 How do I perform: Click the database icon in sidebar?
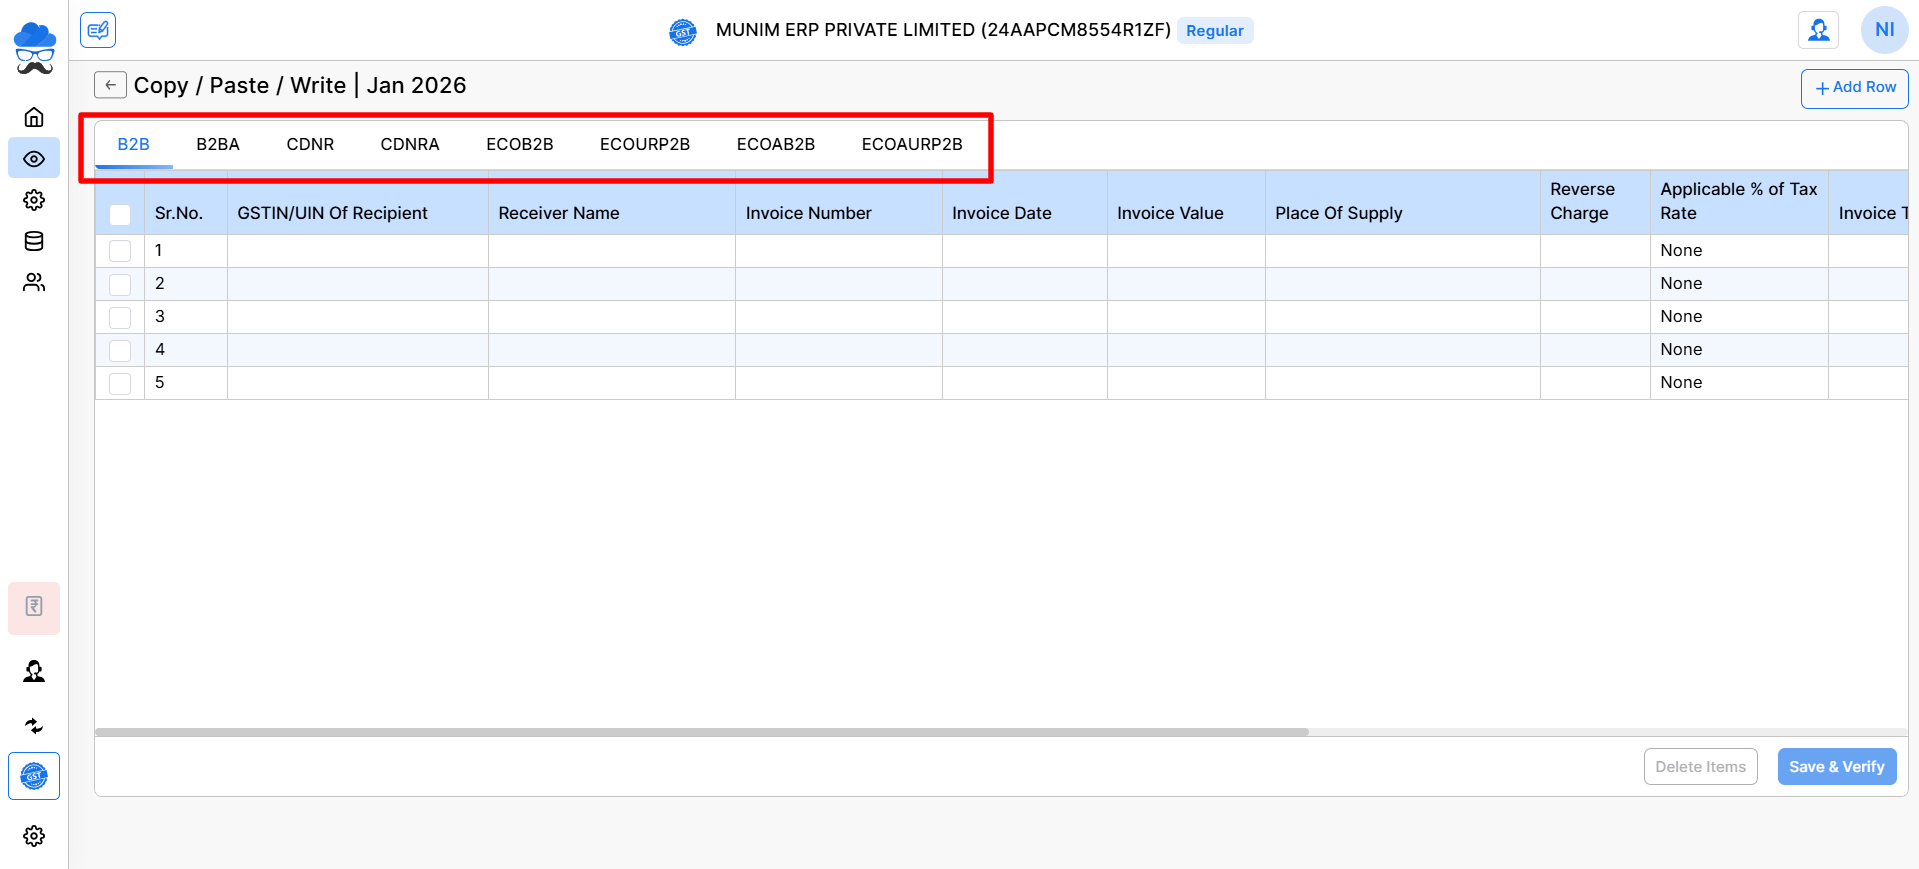34,241
